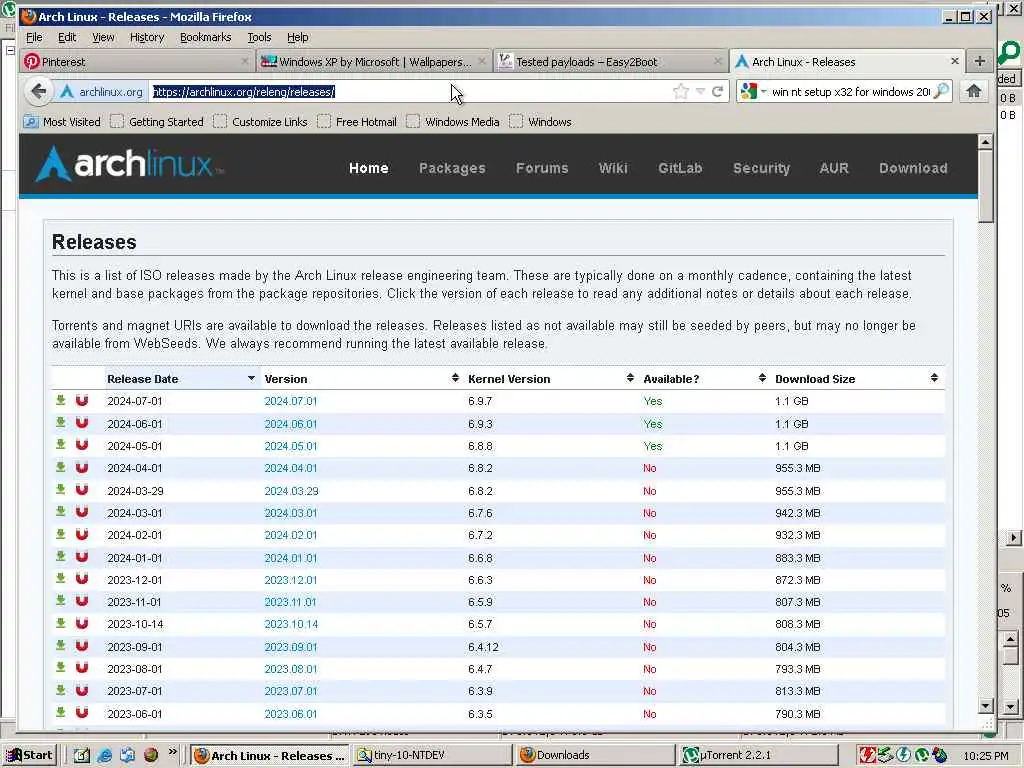Screen dimensions: 1024x768
Task: Open release notes for version 2023.10.14
Action: pyautogui.click(x=291, y=624)
